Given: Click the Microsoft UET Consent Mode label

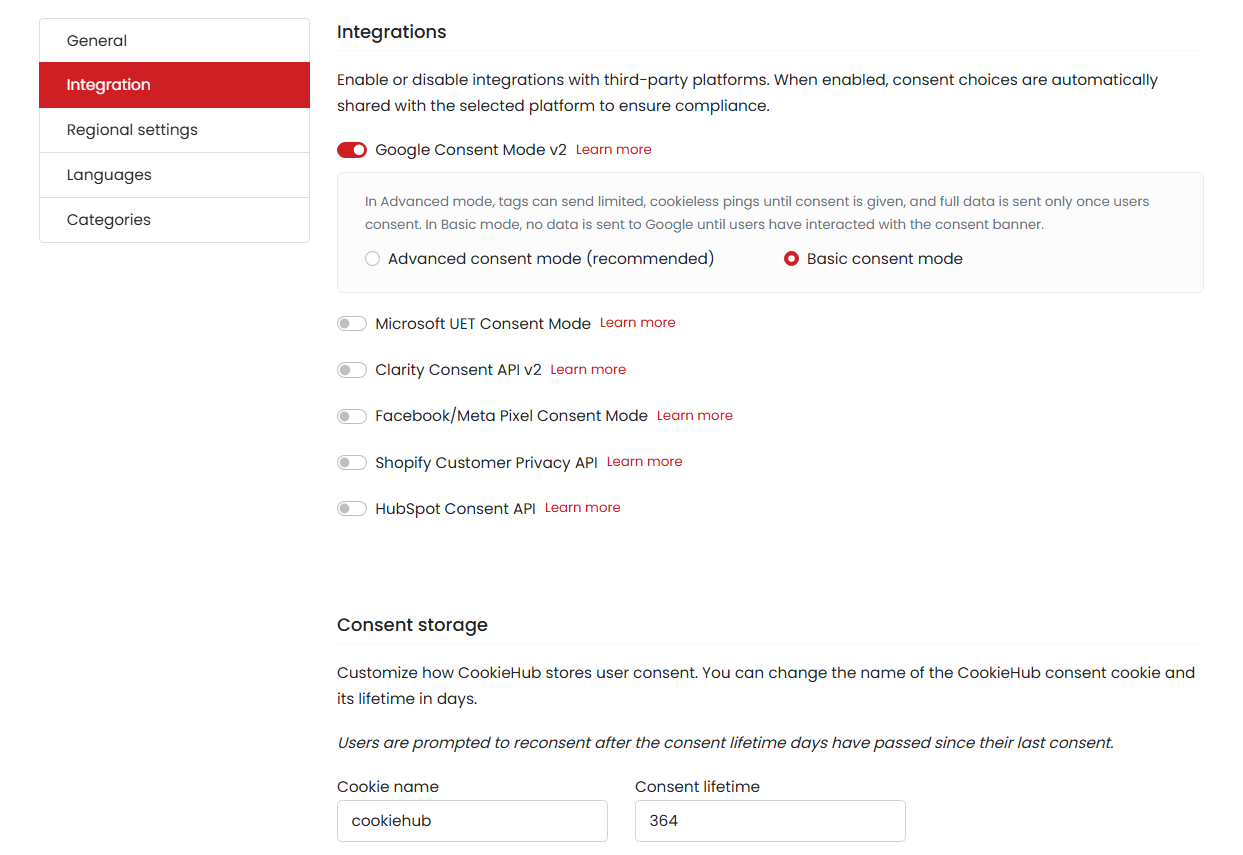Looking at the screenshot, I should [483, 324].
